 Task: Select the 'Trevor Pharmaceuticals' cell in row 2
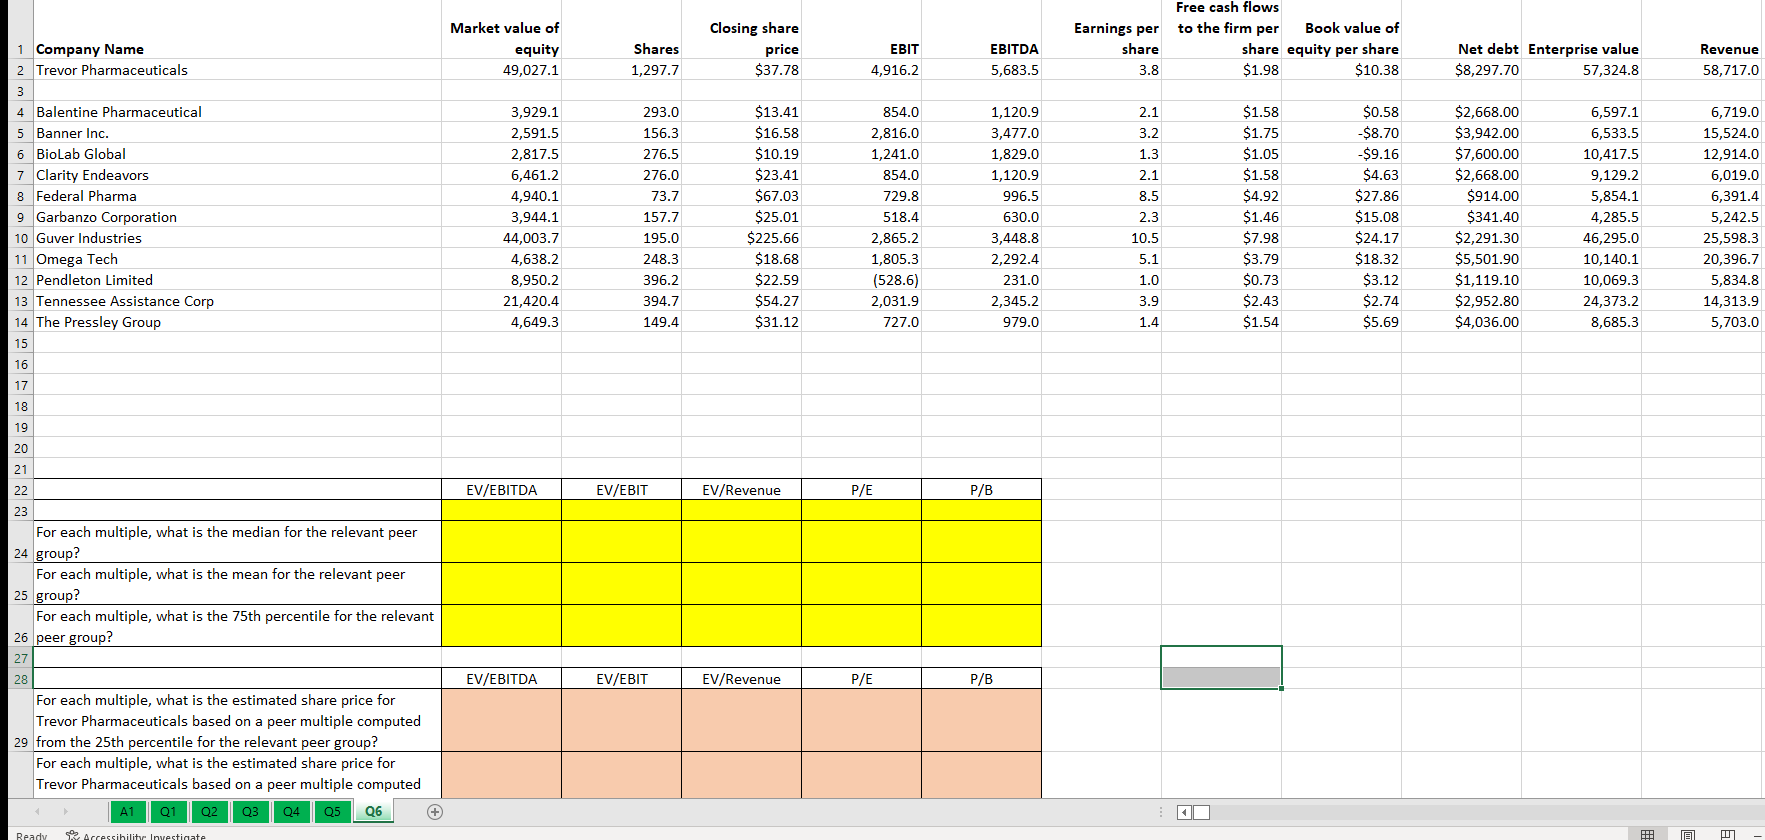pos(237,70)
